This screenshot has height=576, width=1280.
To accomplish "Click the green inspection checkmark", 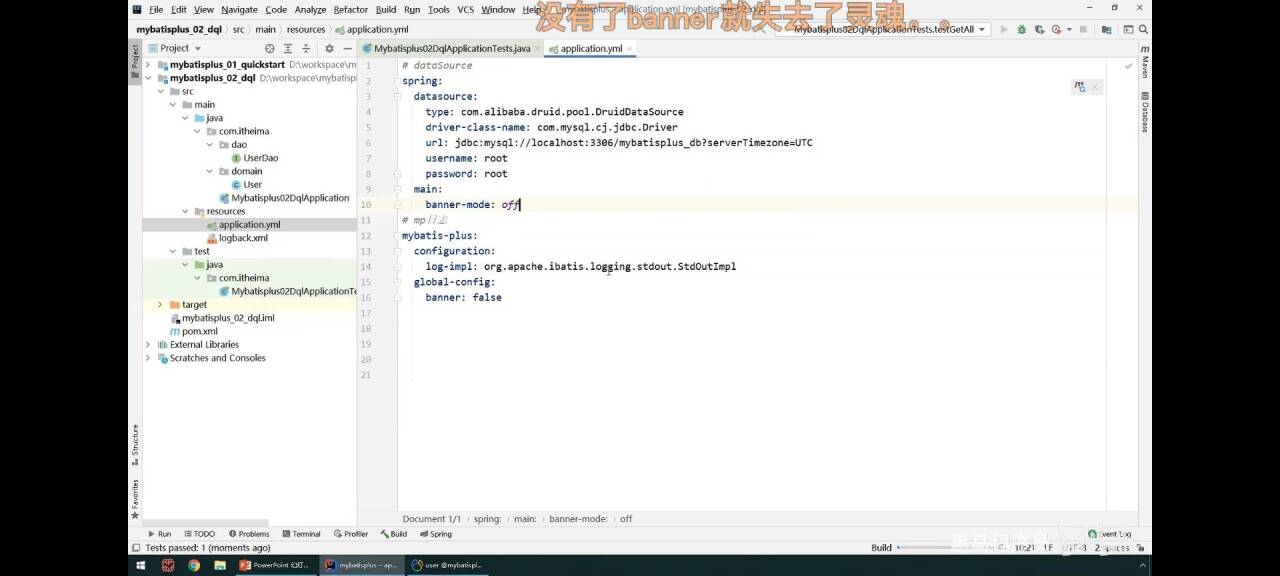I will (1128, 66).
